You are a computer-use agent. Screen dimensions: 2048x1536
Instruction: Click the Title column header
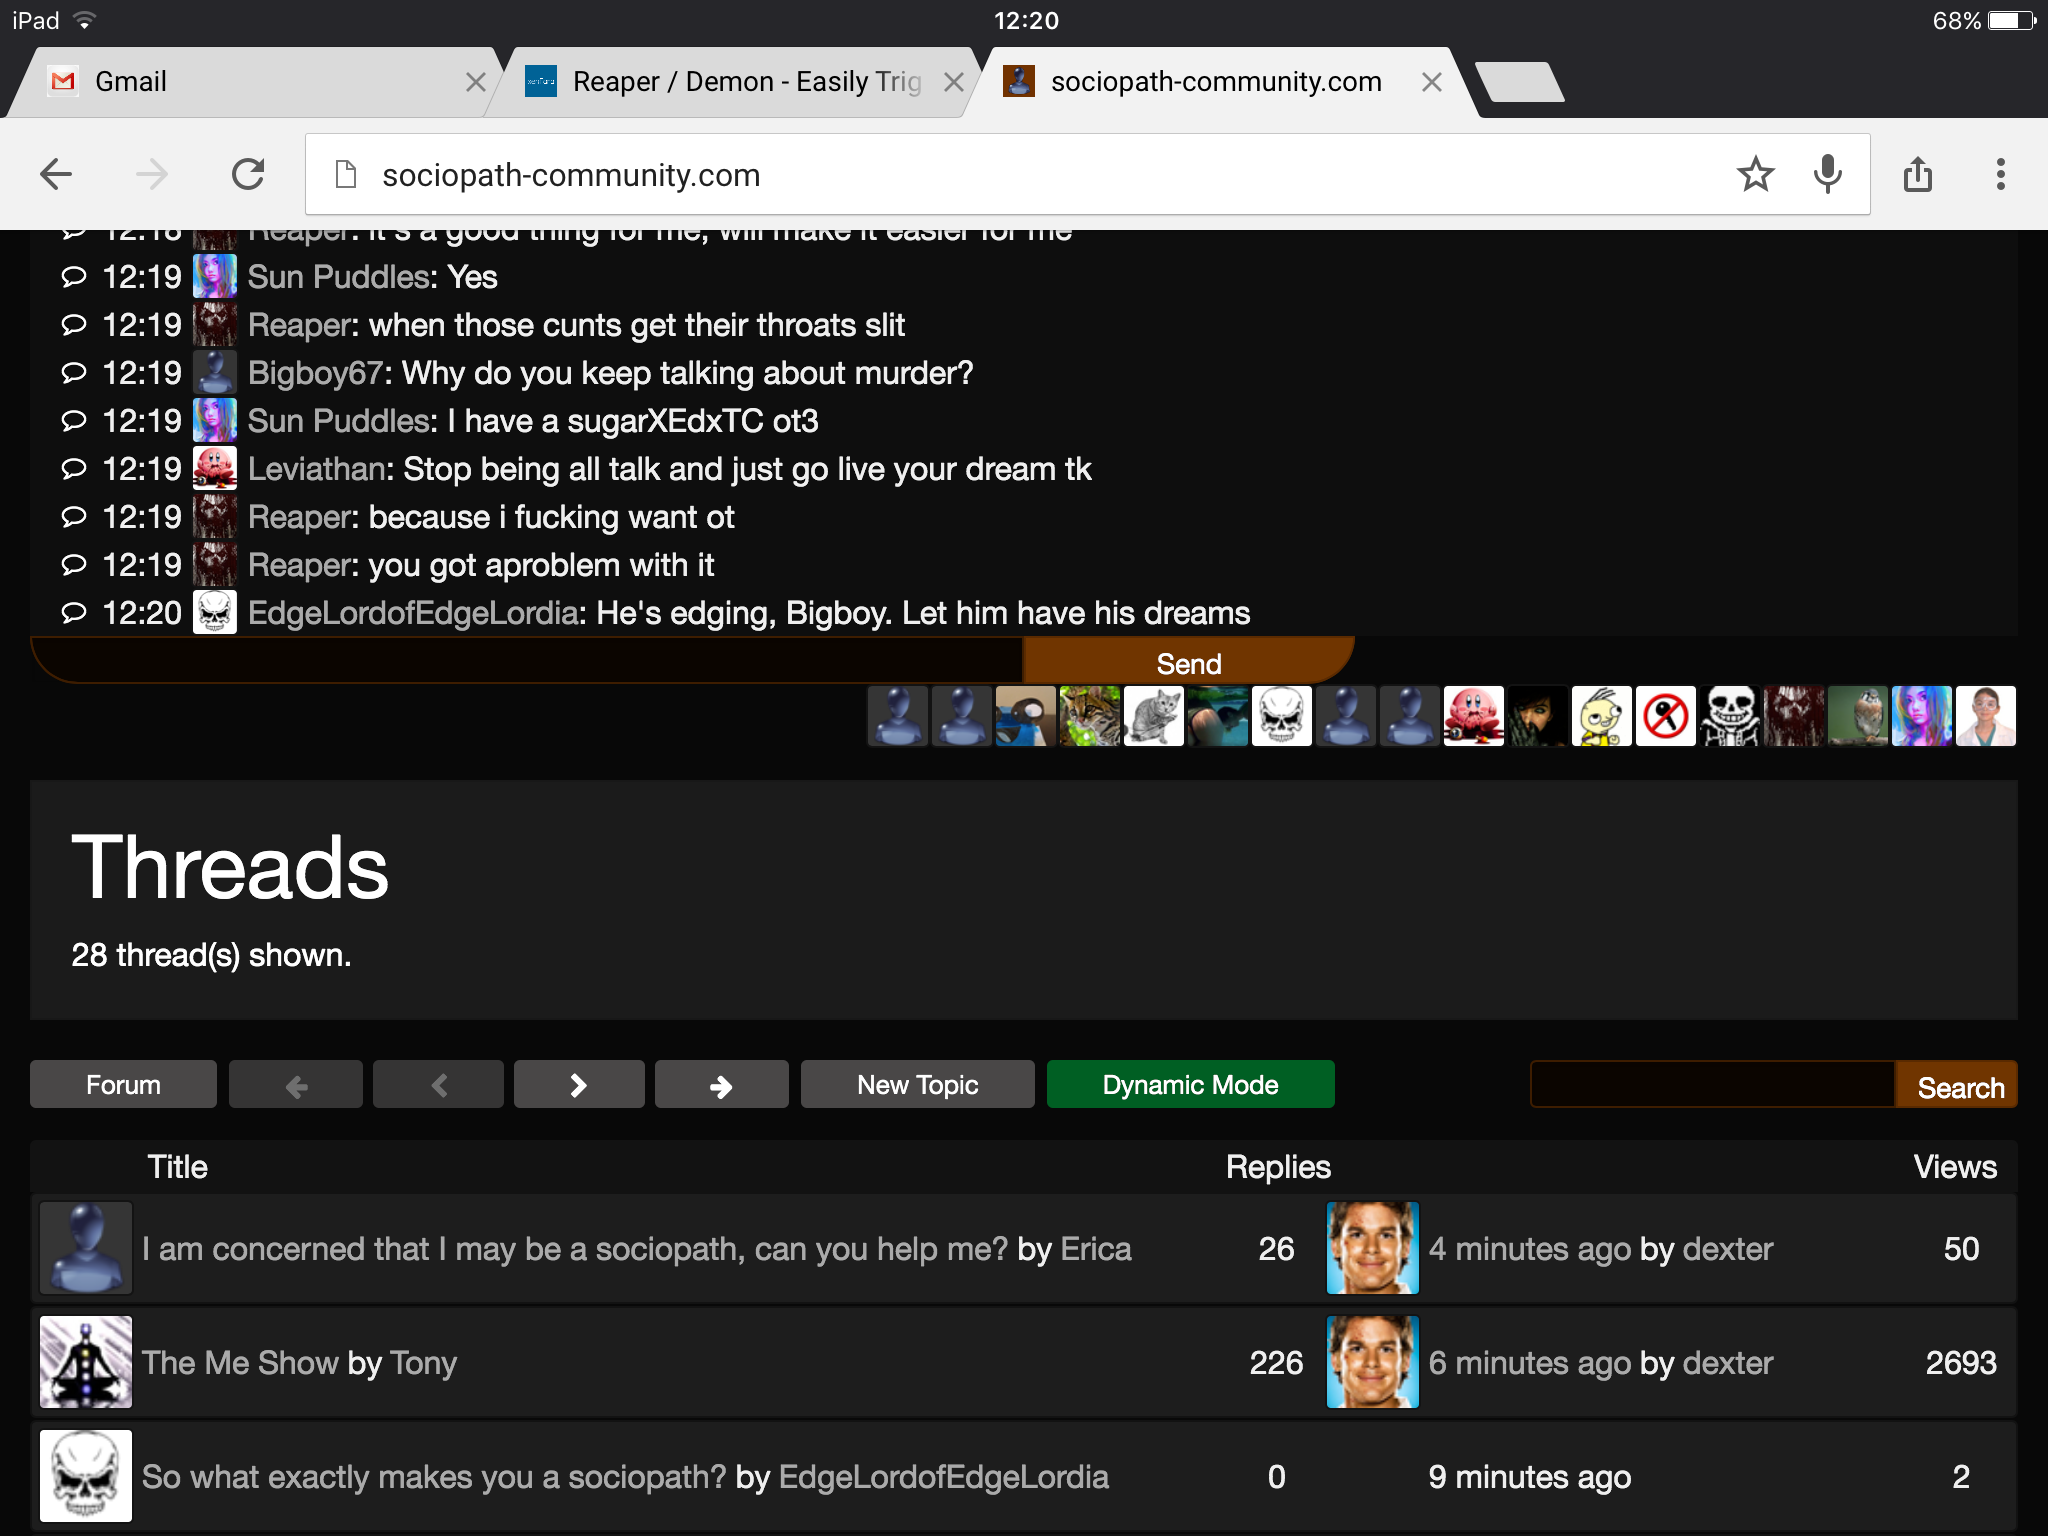pos(178,1167)
